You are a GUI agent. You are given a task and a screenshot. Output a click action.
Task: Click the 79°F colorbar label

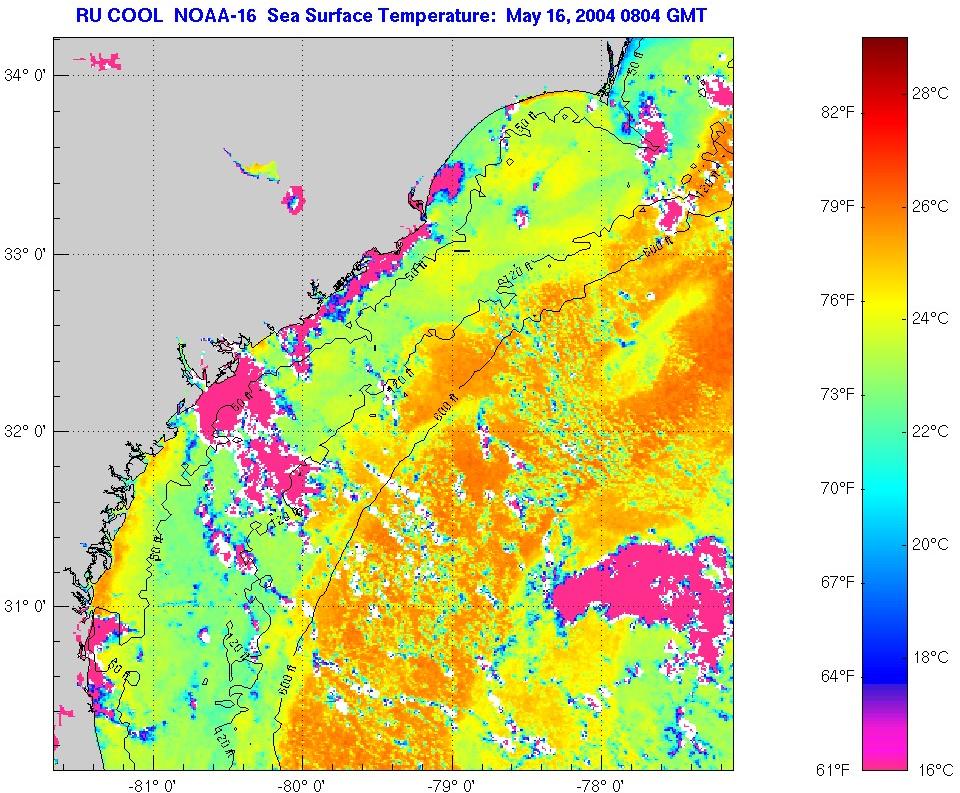point(838,206)
